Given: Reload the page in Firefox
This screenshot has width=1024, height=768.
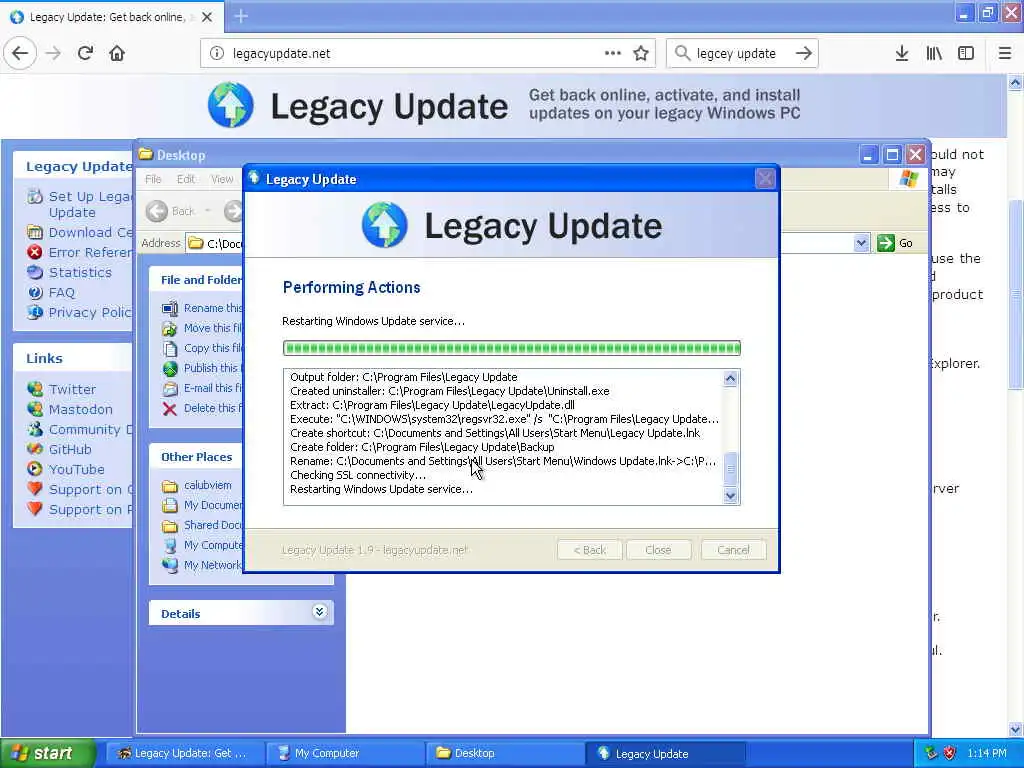Looking at the screenshot, I should click(85, 53).
